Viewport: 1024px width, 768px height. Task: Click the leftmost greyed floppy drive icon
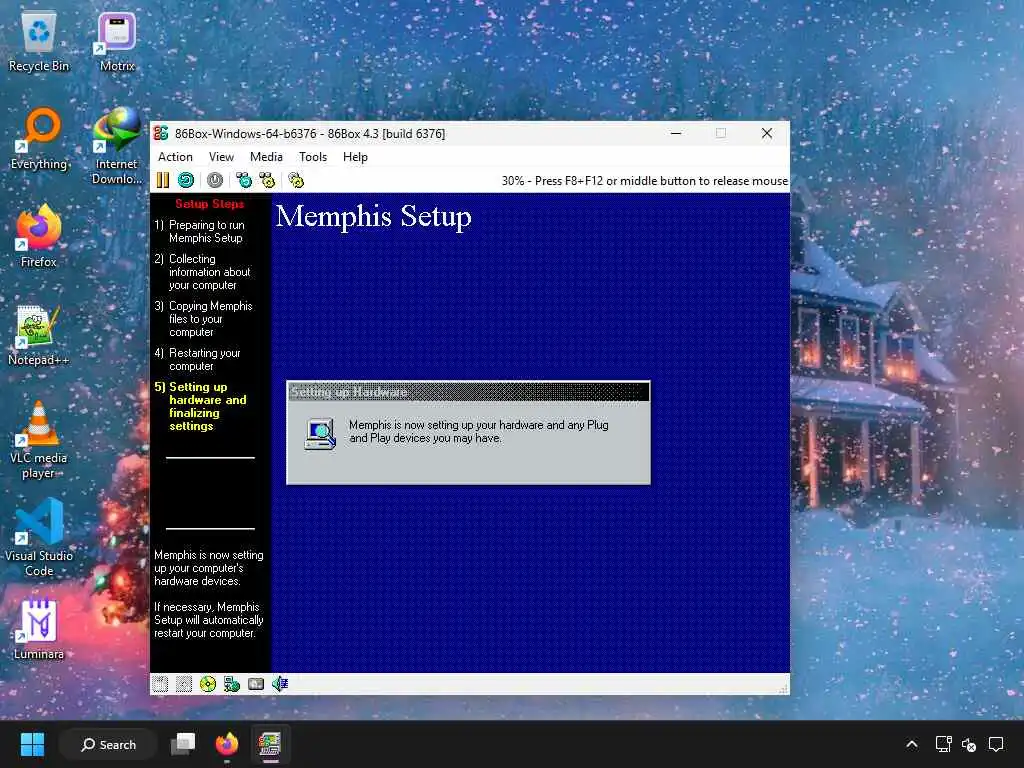(160, 684)
